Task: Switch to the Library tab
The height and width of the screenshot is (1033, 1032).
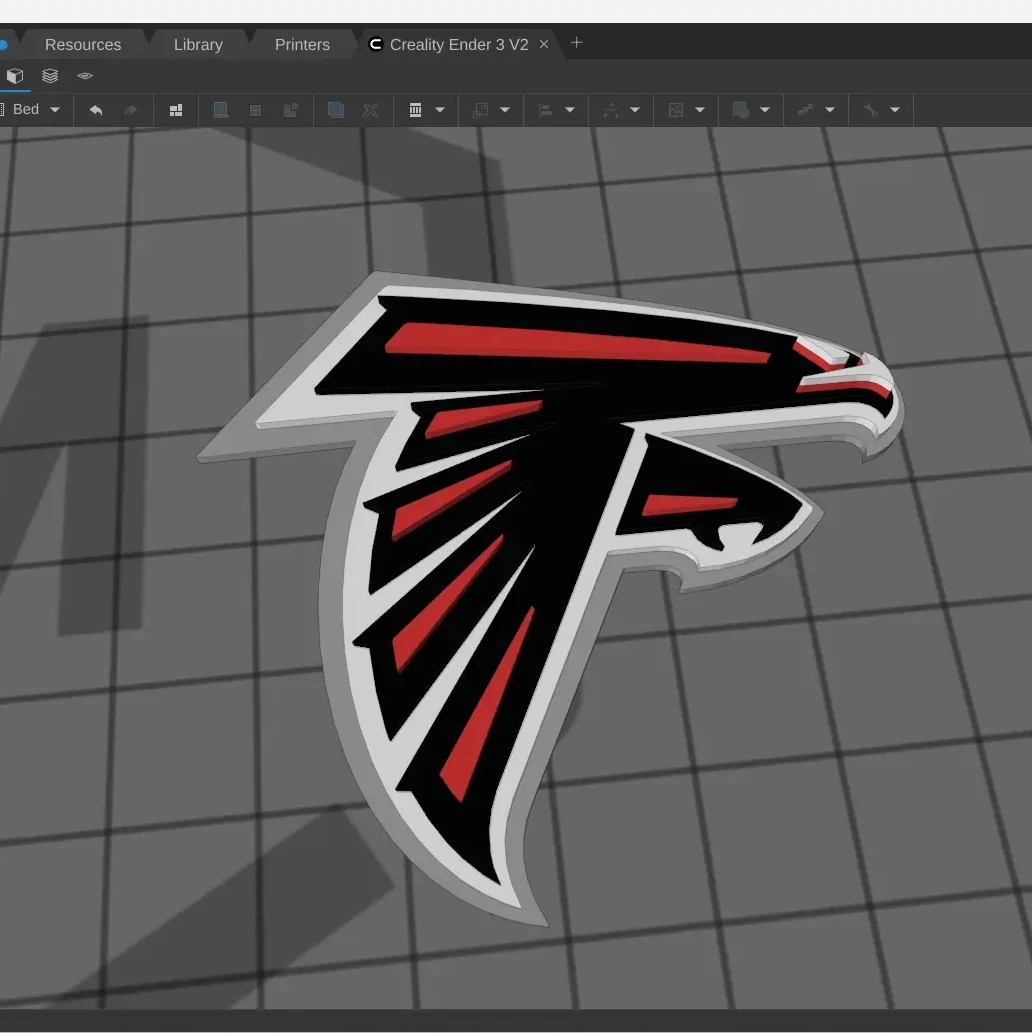Action: pyautogui.click(x=198, y=45)
